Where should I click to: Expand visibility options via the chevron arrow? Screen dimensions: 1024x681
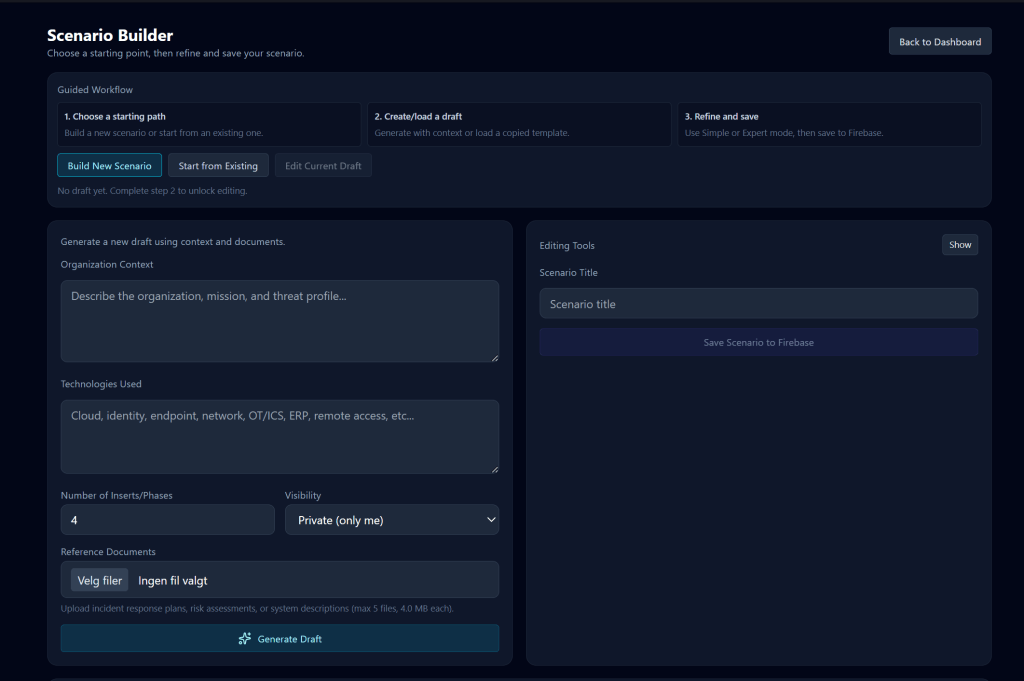click(489, 519)
